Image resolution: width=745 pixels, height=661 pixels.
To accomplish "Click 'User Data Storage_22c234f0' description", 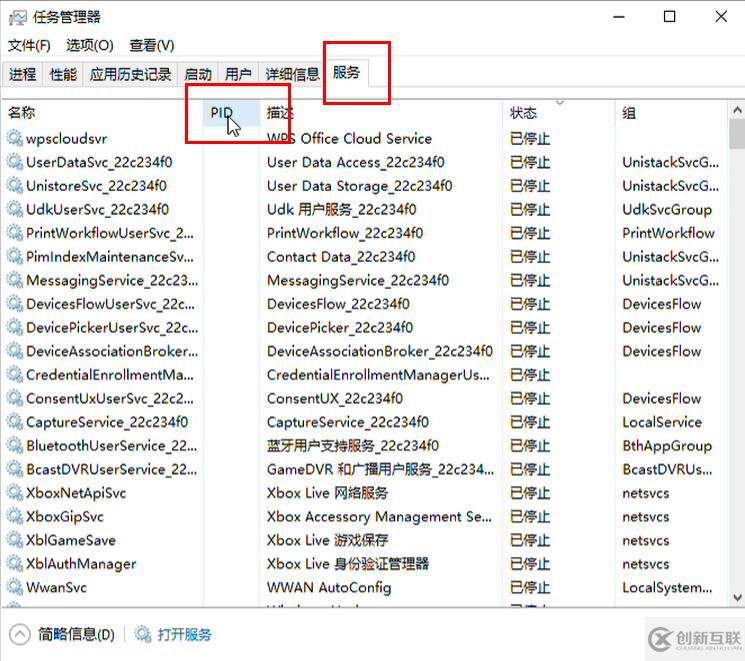I will click(360, 186).
